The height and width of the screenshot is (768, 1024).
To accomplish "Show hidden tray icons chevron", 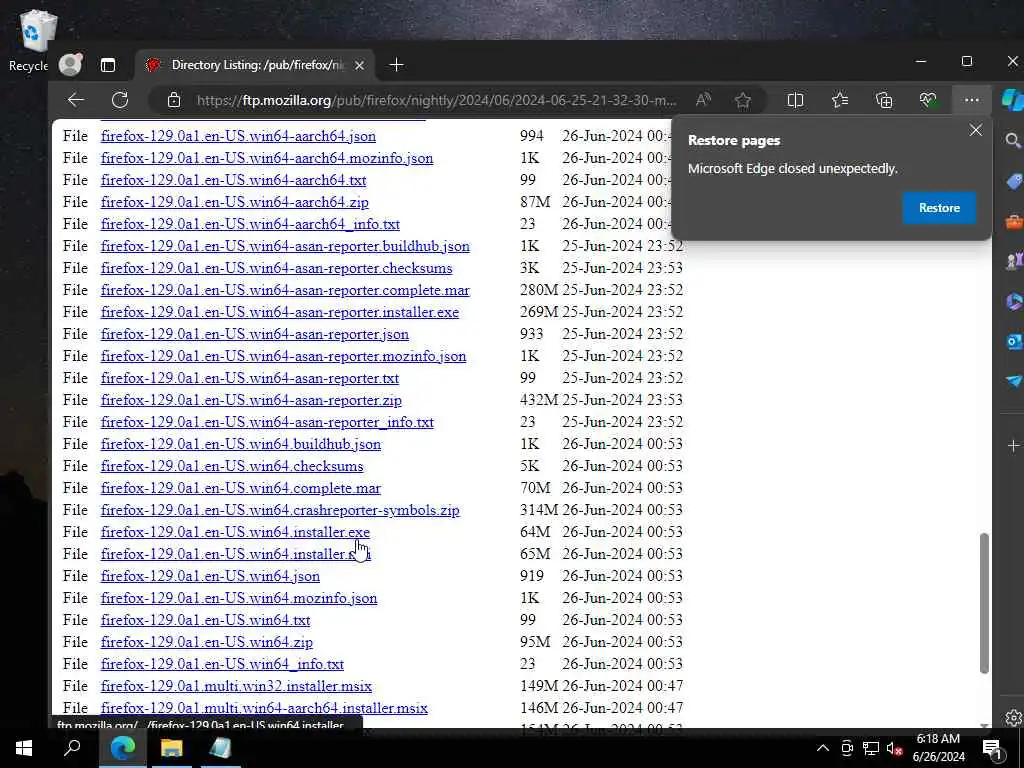I will tap(823, 748).
